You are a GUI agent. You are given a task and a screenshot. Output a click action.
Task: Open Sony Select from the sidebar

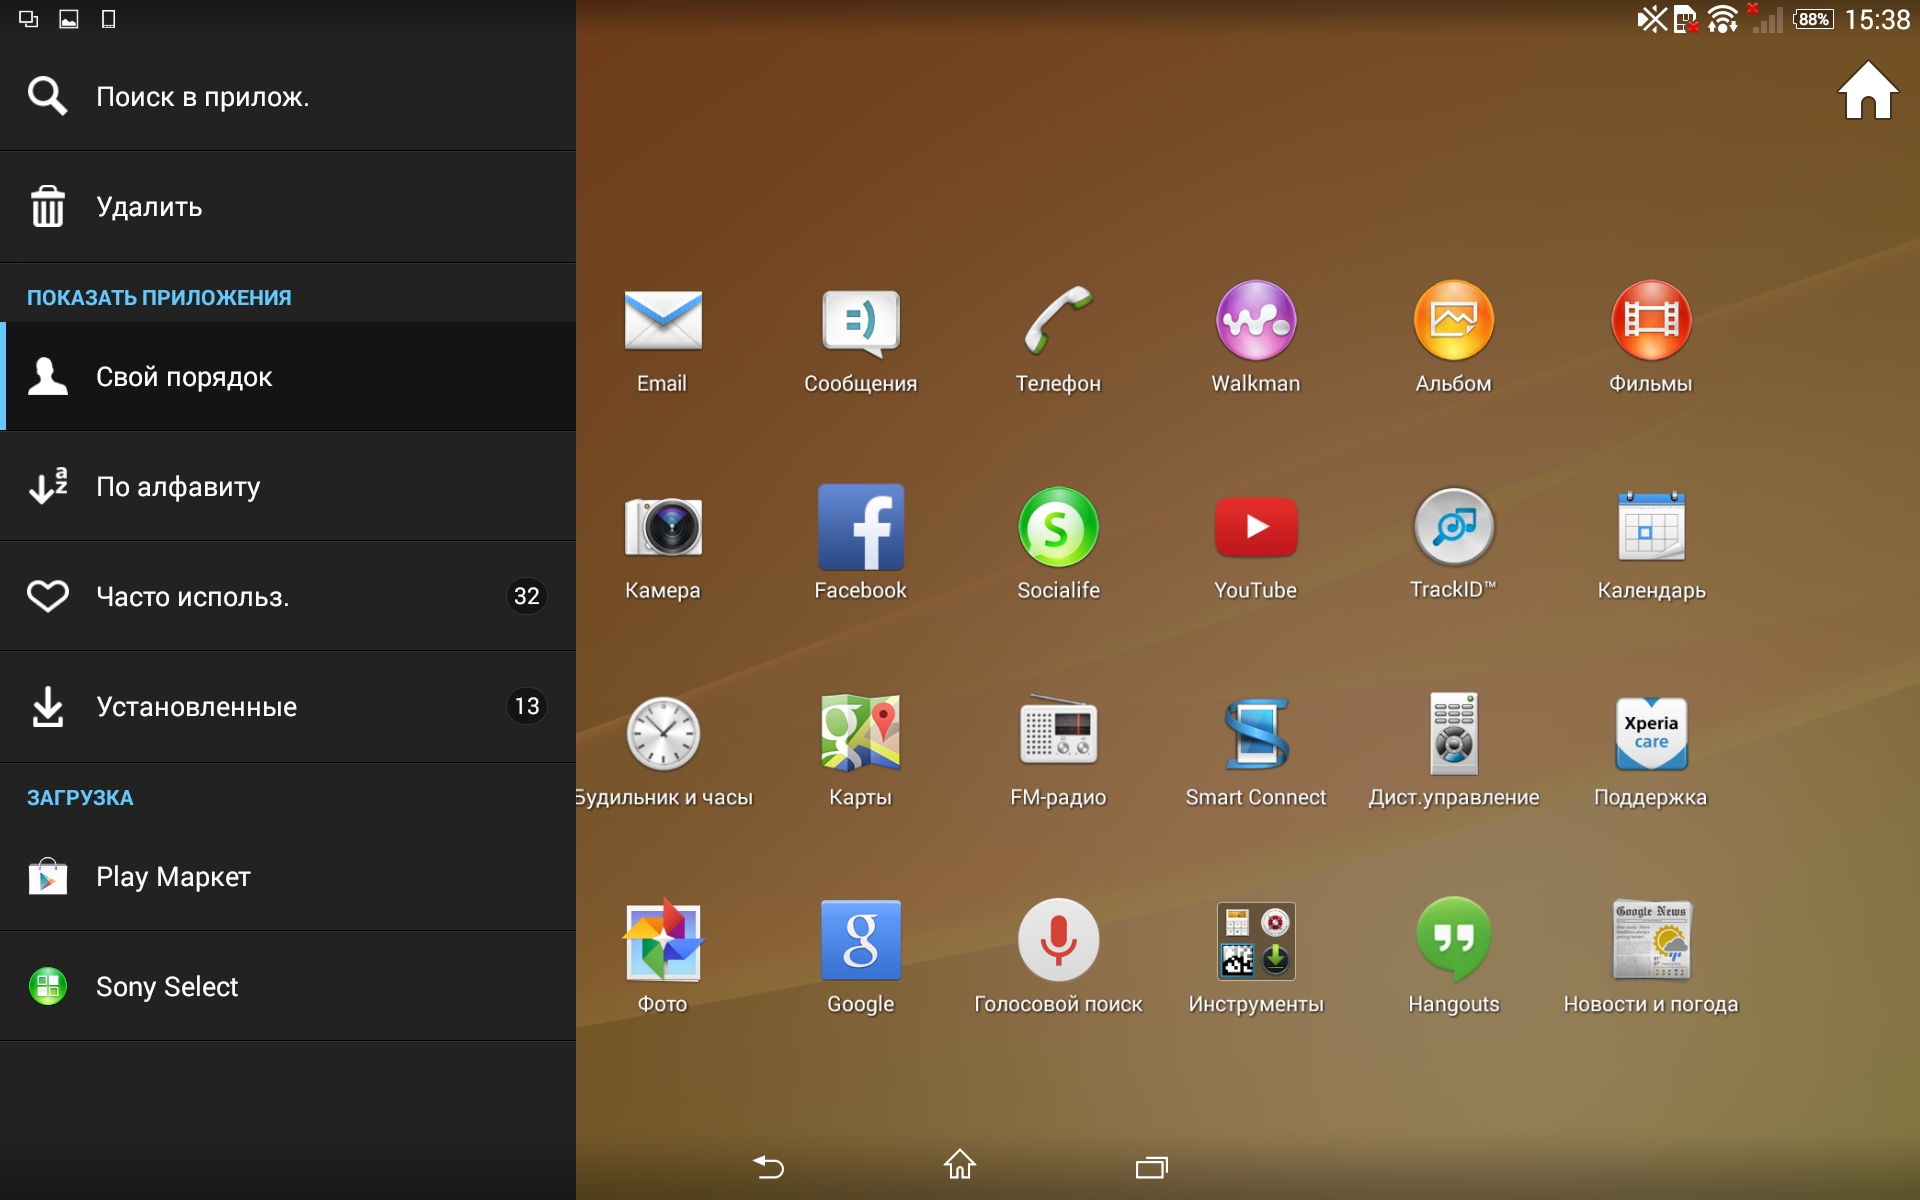(288, 987)
